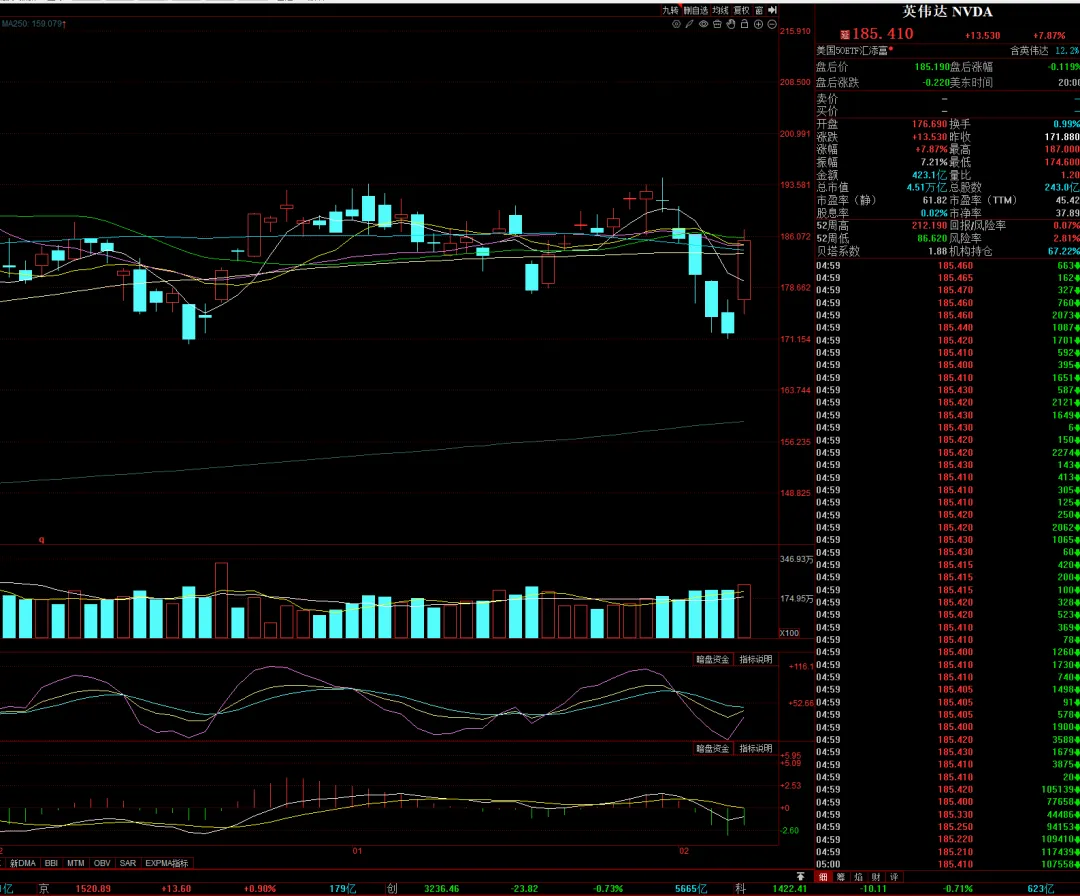Switch to the SAR indicator tab

(x=128, y=863)
